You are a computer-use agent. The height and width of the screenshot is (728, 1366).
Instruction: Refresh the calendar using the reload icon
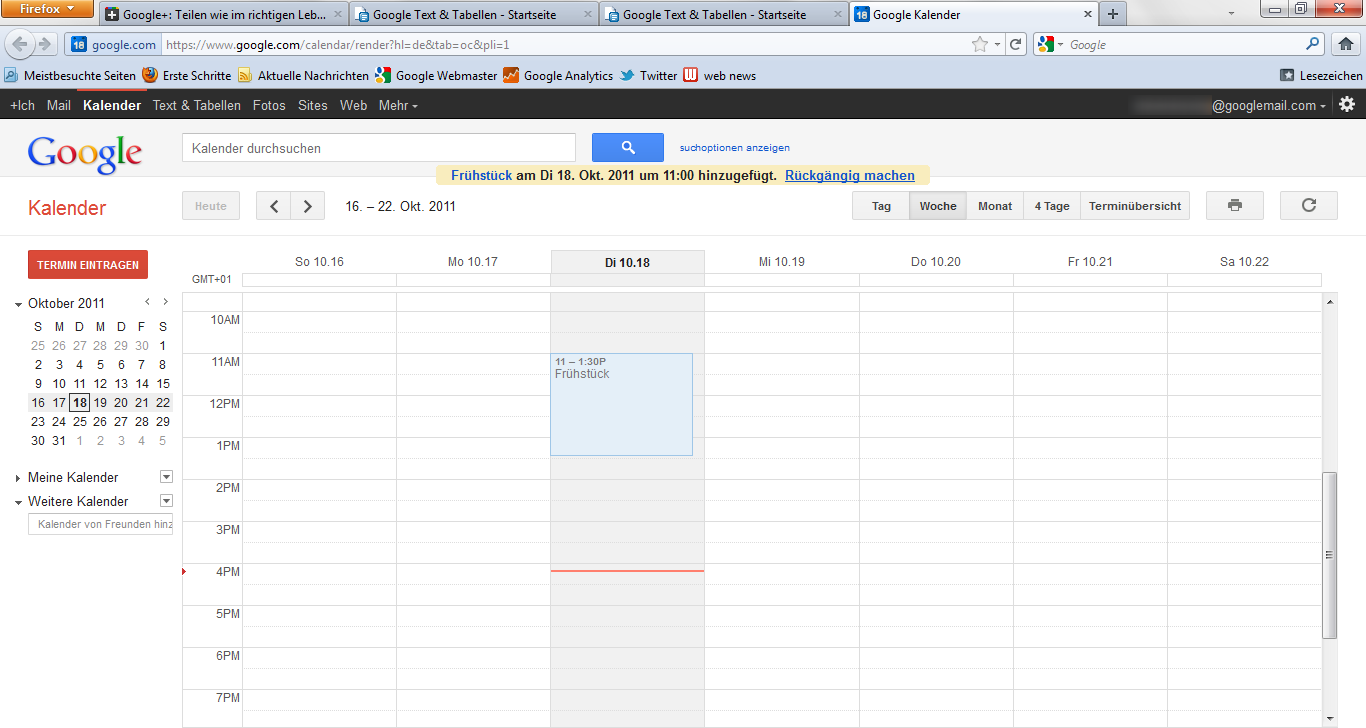click(1308, 206)
